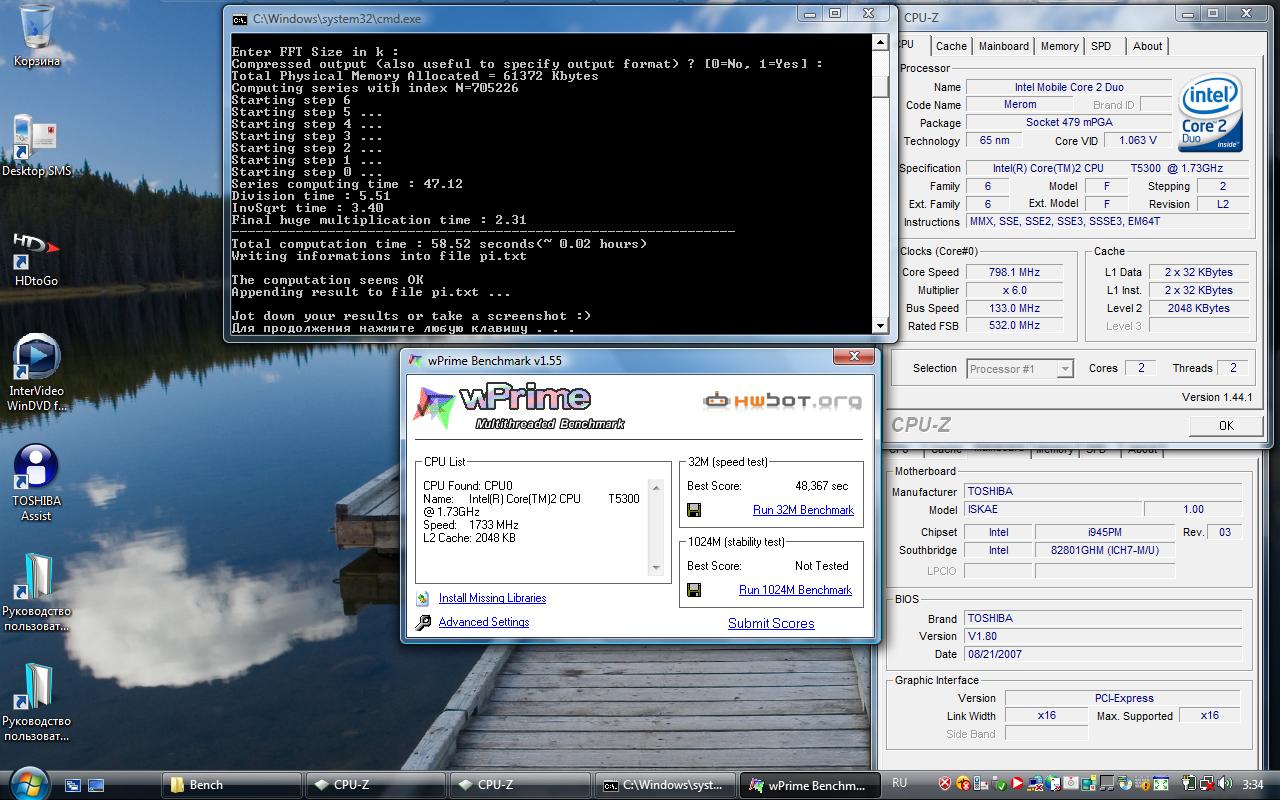The width and height of the screenshot is (1280, 800).
Task: Click the Intel Core 2 Duo logo
Action: tap(1211, 112)
